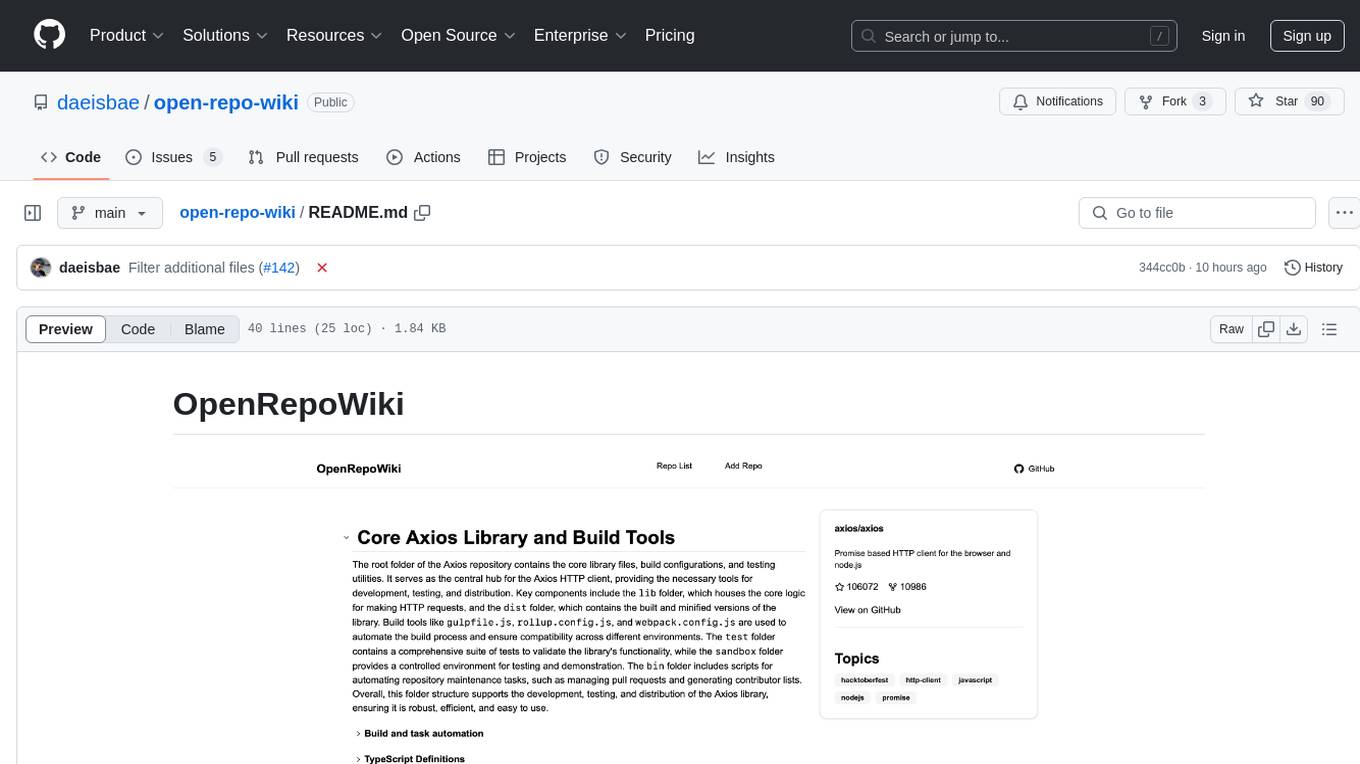Click the Sign up button
The height and width of the screenshot is (764, 1360).
pyautogui.click(x=1306, y=35)
